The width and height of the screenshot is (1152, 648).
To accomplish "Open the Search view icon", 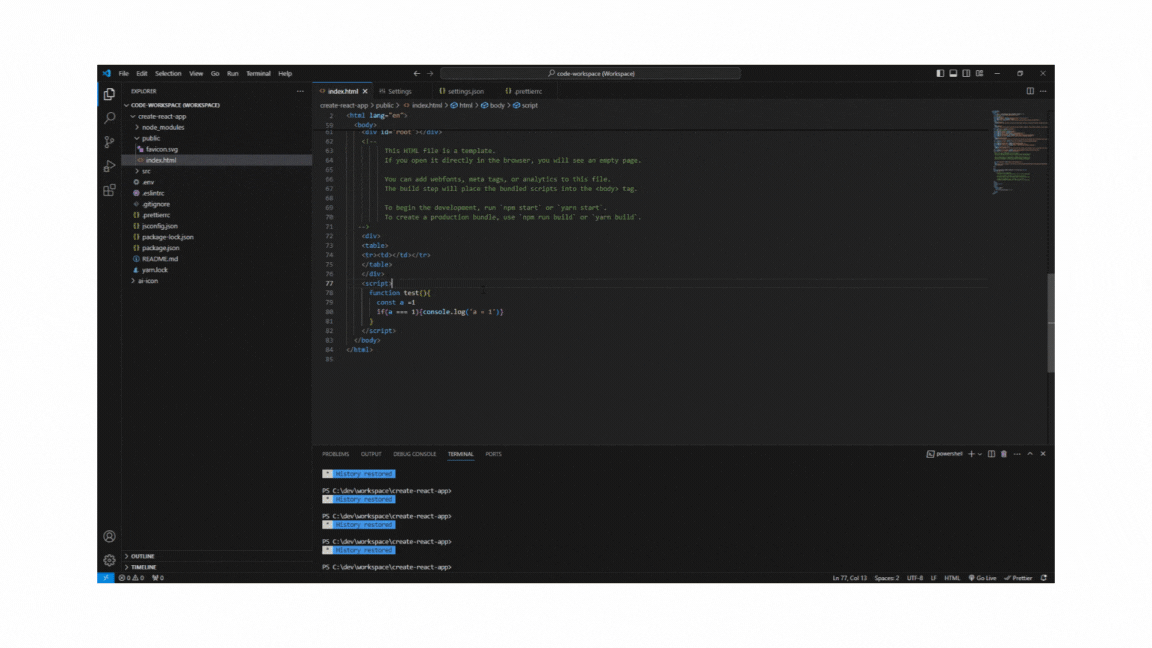I will [109, 118].
